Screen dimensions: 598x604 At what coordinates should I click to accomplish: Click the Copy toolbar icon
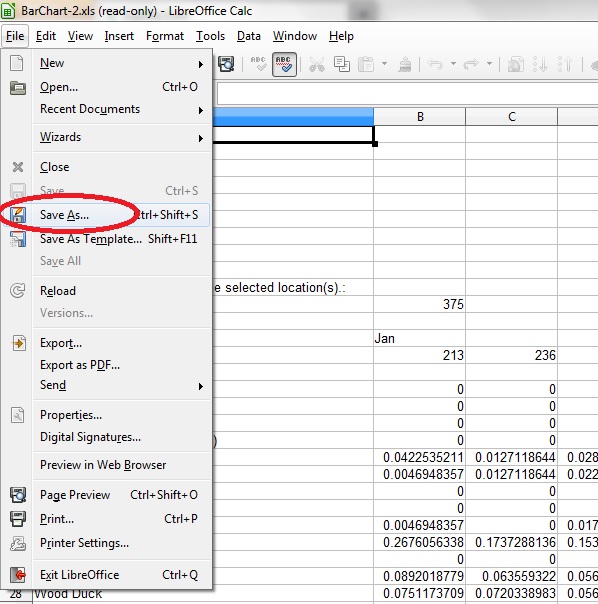click(342, 64)
